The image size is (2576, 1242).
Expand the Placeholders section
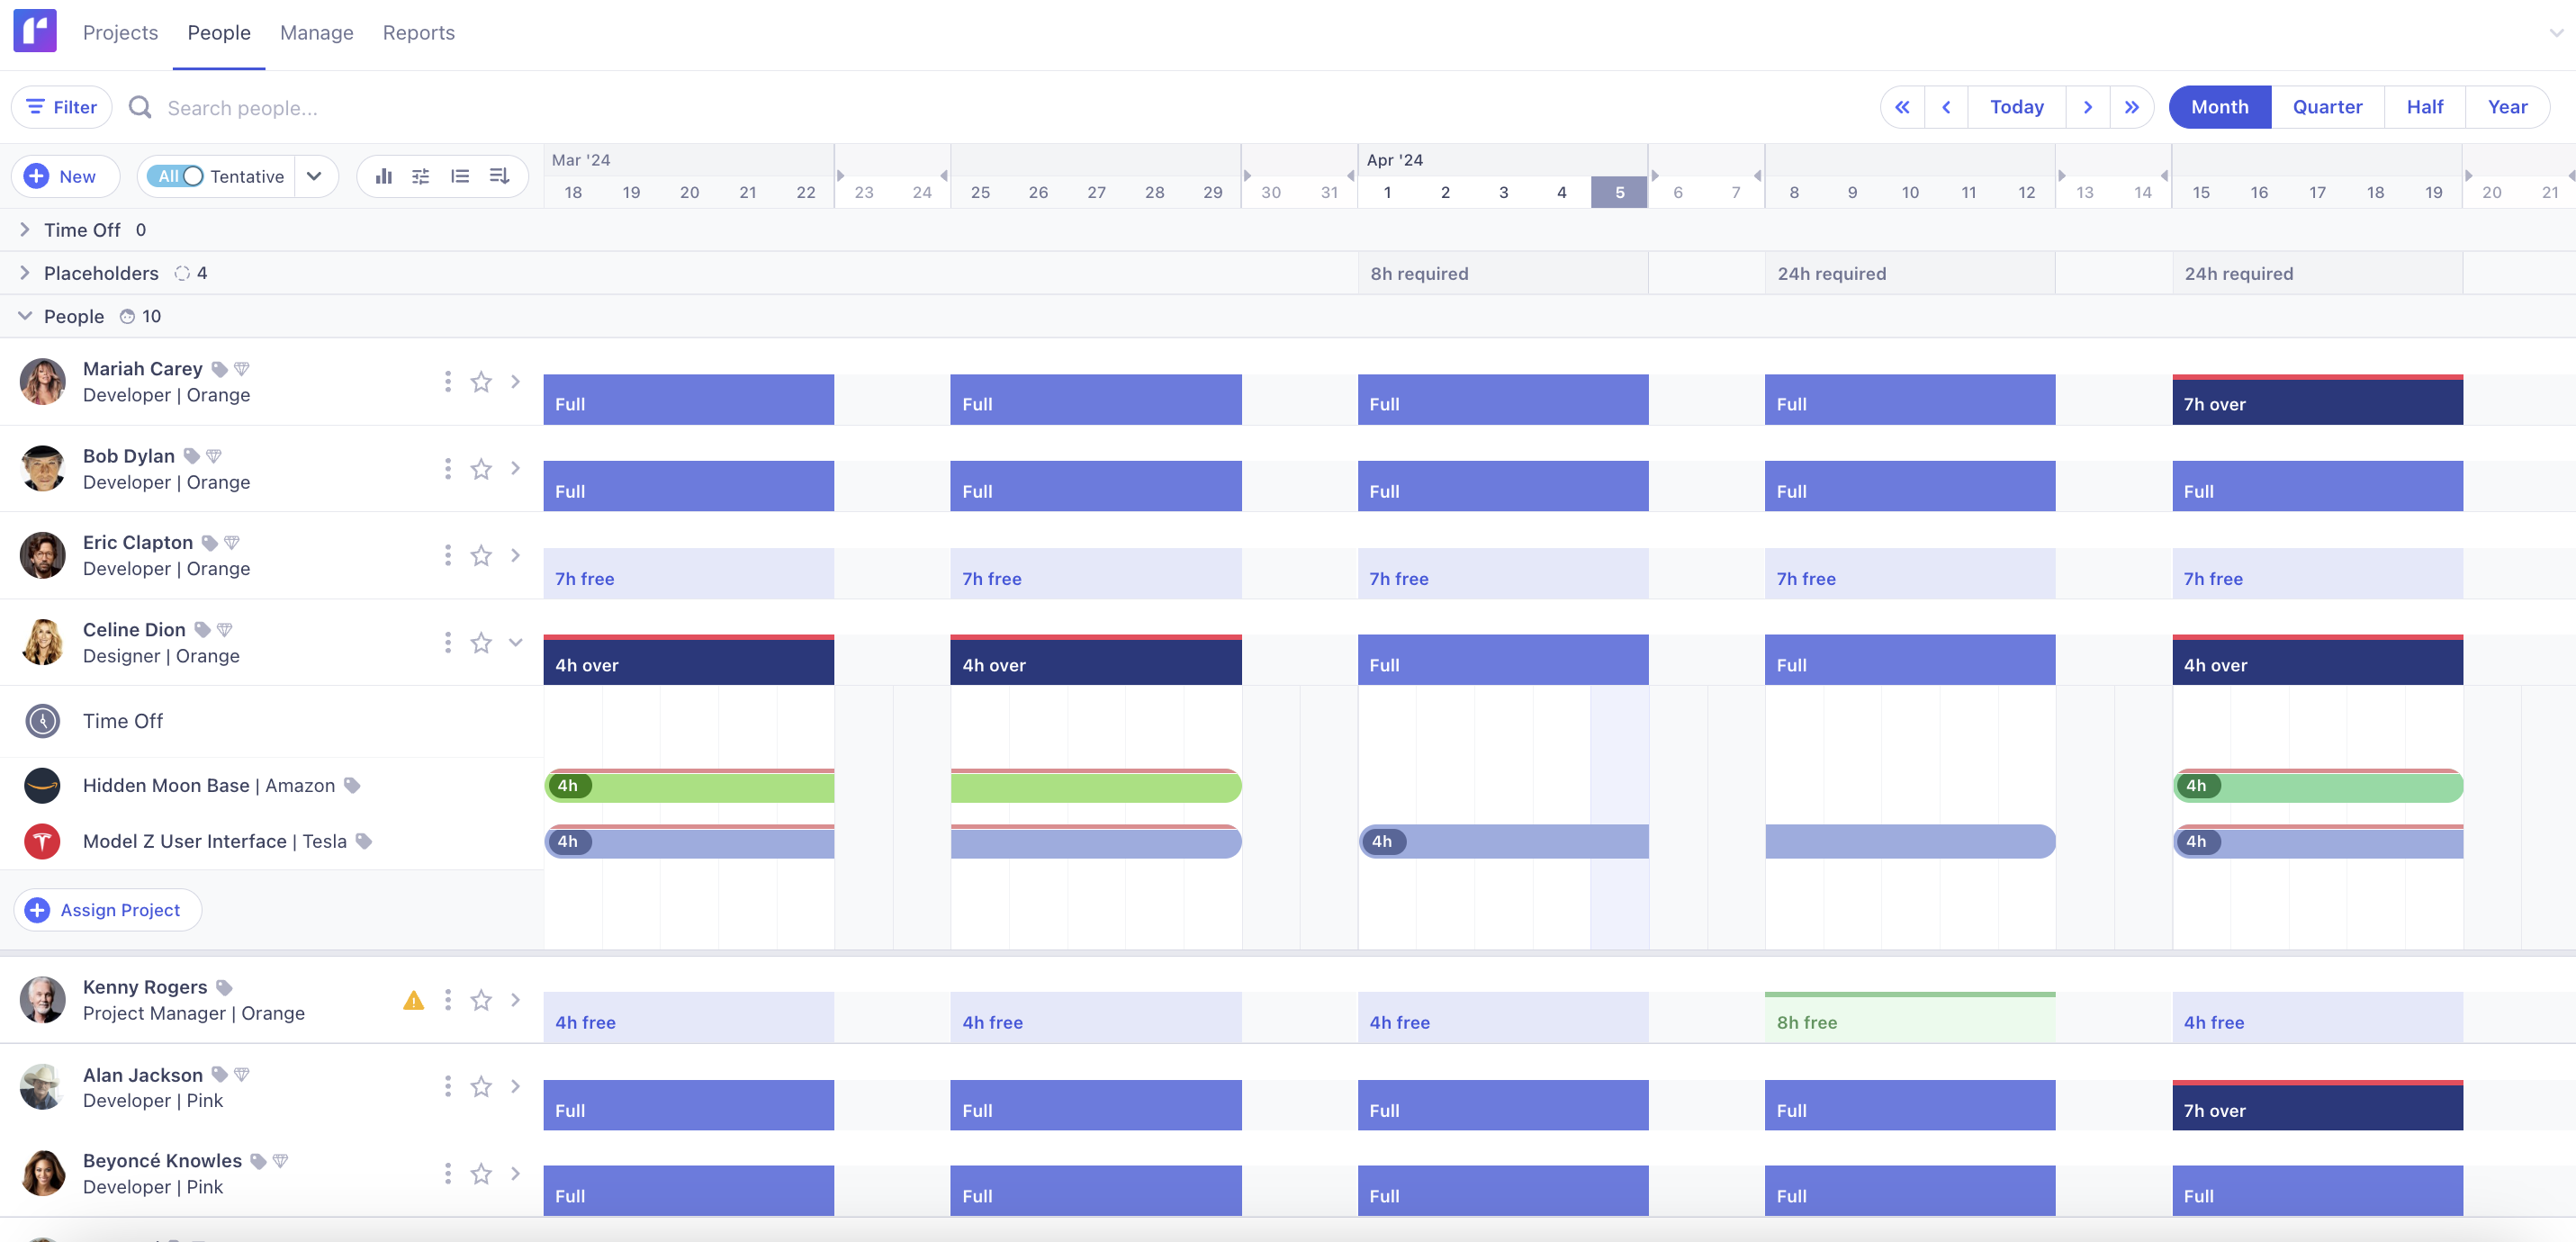point(25,273)
